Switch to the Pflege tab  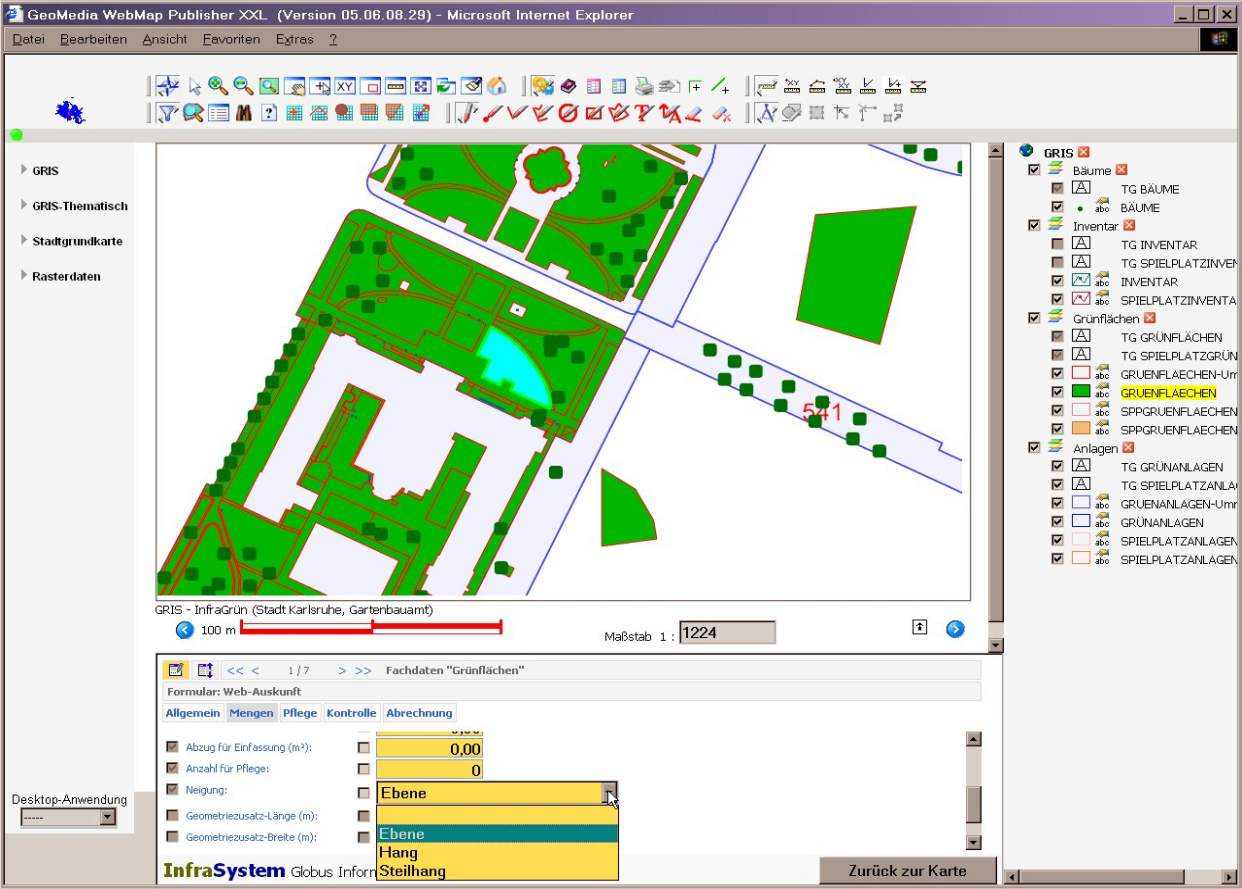[299, 713]
